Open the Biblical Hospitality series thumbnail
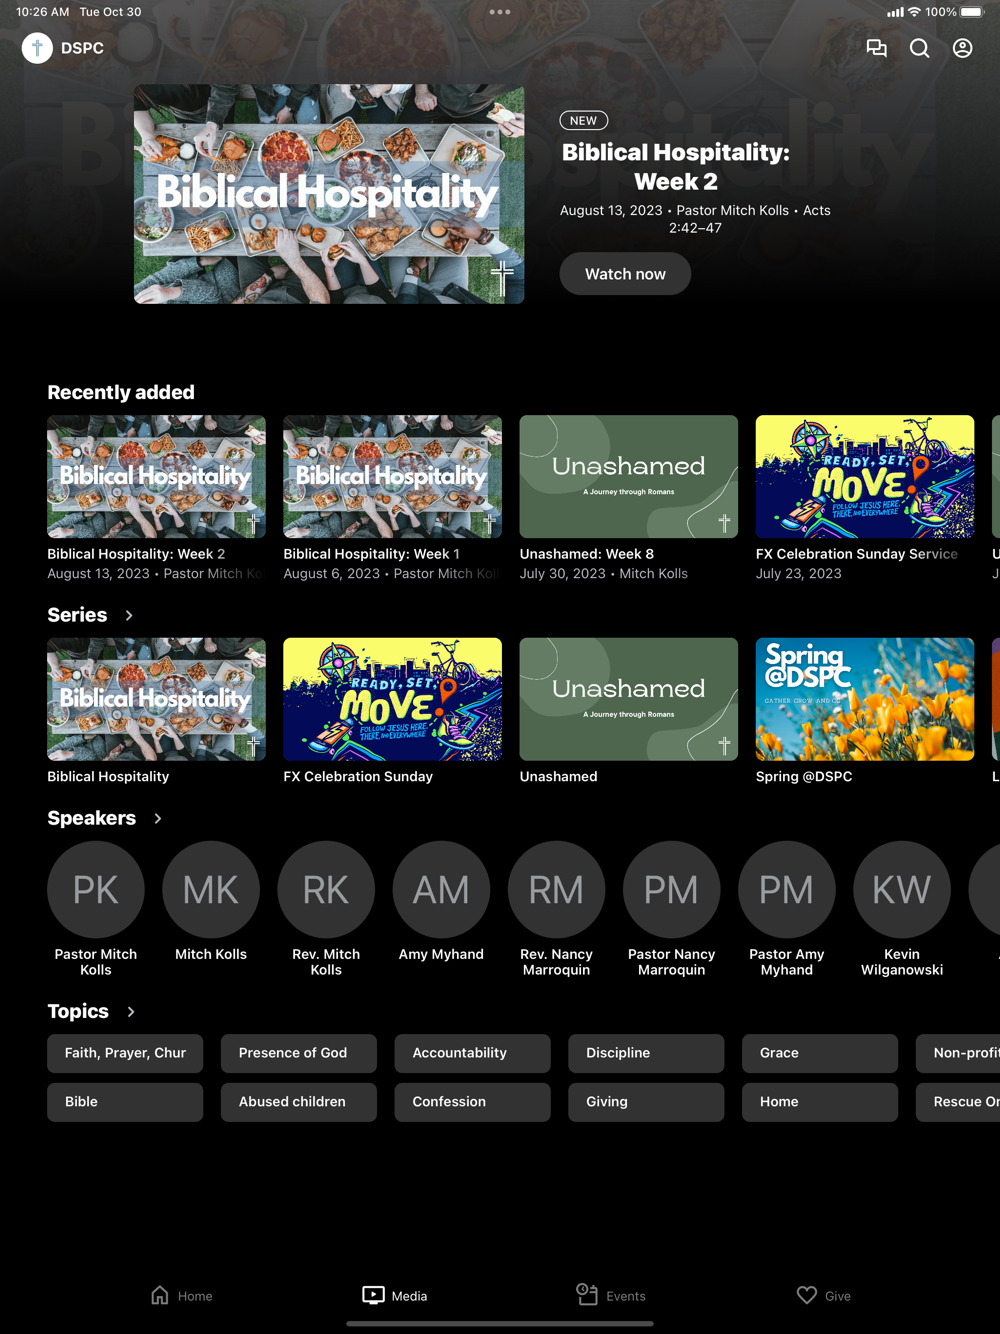This screenshot has height=1334, width=1000. [157, 699]
